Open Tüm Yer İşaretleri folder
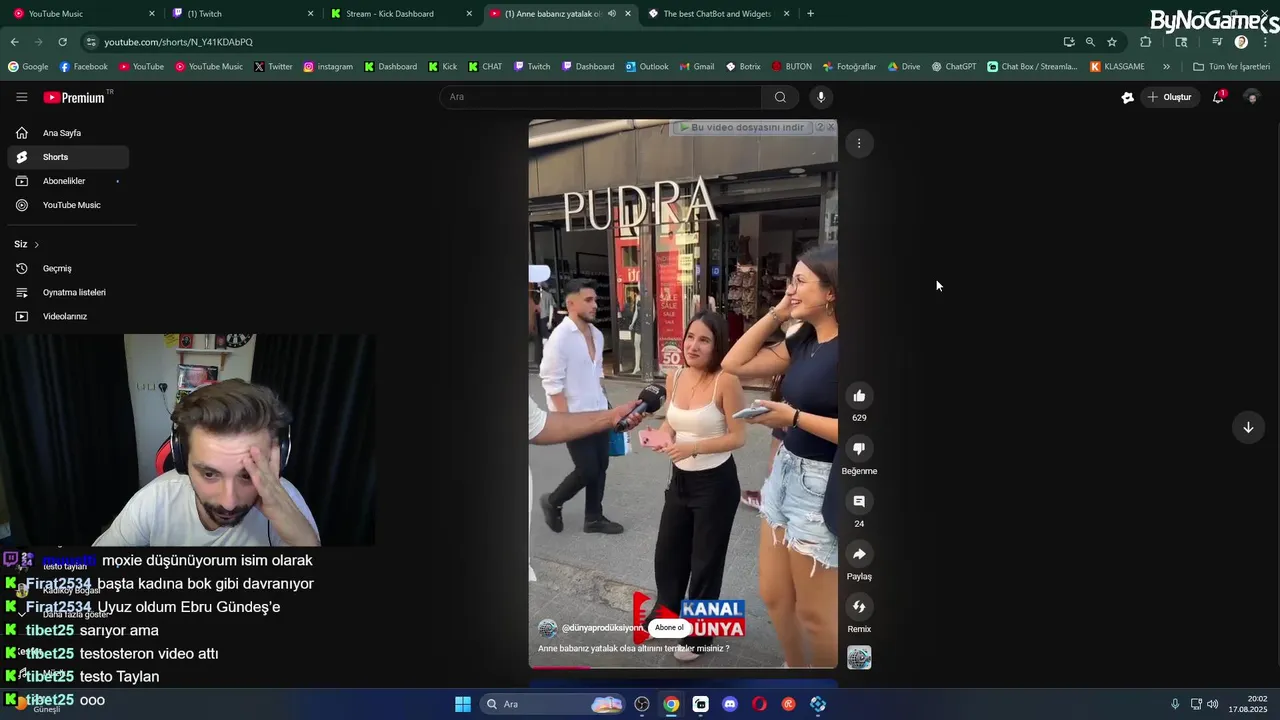 1231,67
